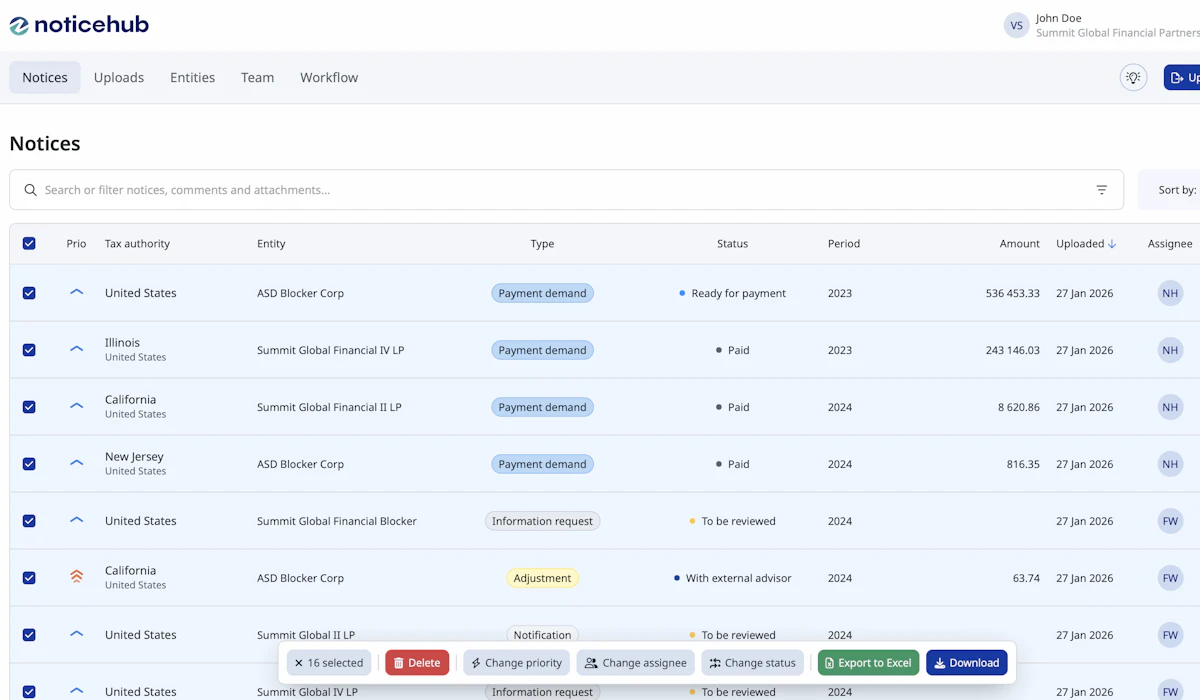Screen dimensions: 1200x700
Task: Click the lightbulb tips icon
Action: point(1133,77)
